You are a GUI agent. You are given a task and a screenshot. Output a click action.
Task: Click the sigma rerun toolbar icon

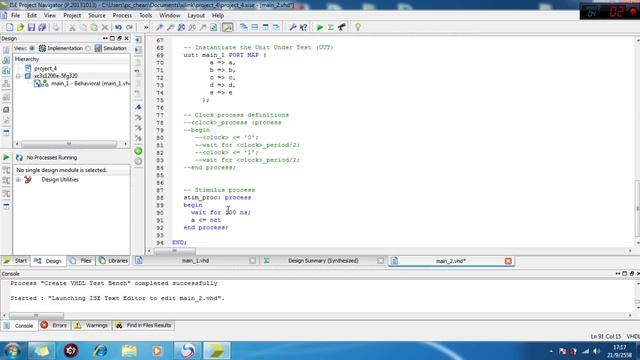(x=331, y=27)
